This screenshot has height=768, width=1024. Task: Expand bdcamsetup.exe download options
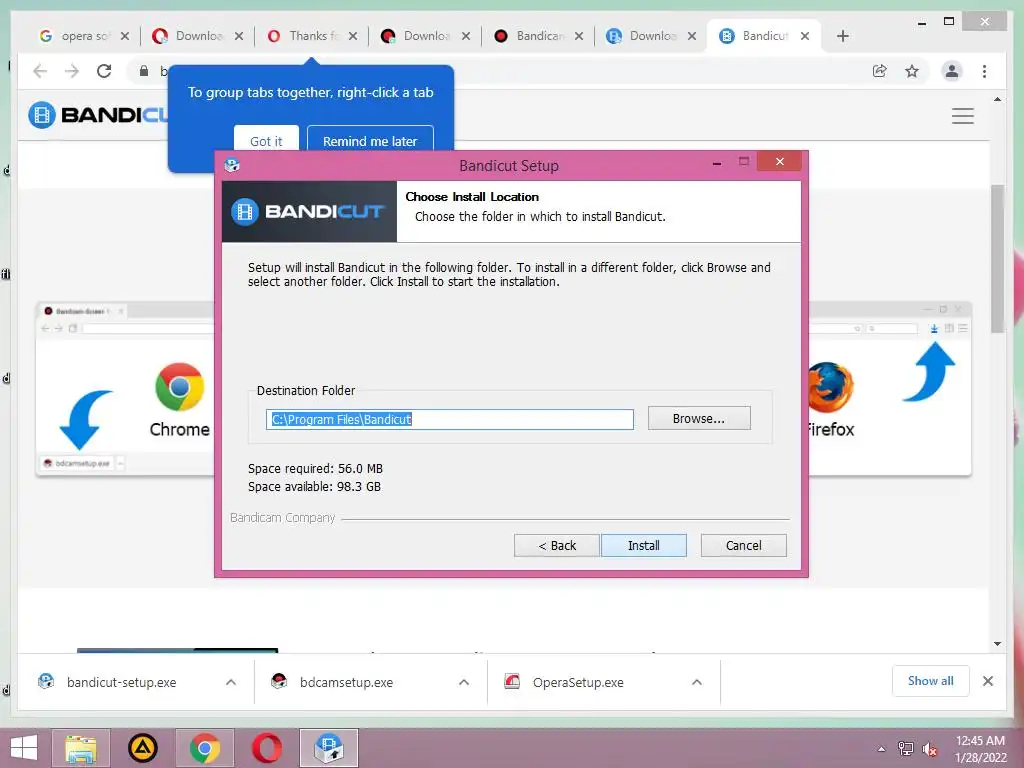(x=464, y=682)
